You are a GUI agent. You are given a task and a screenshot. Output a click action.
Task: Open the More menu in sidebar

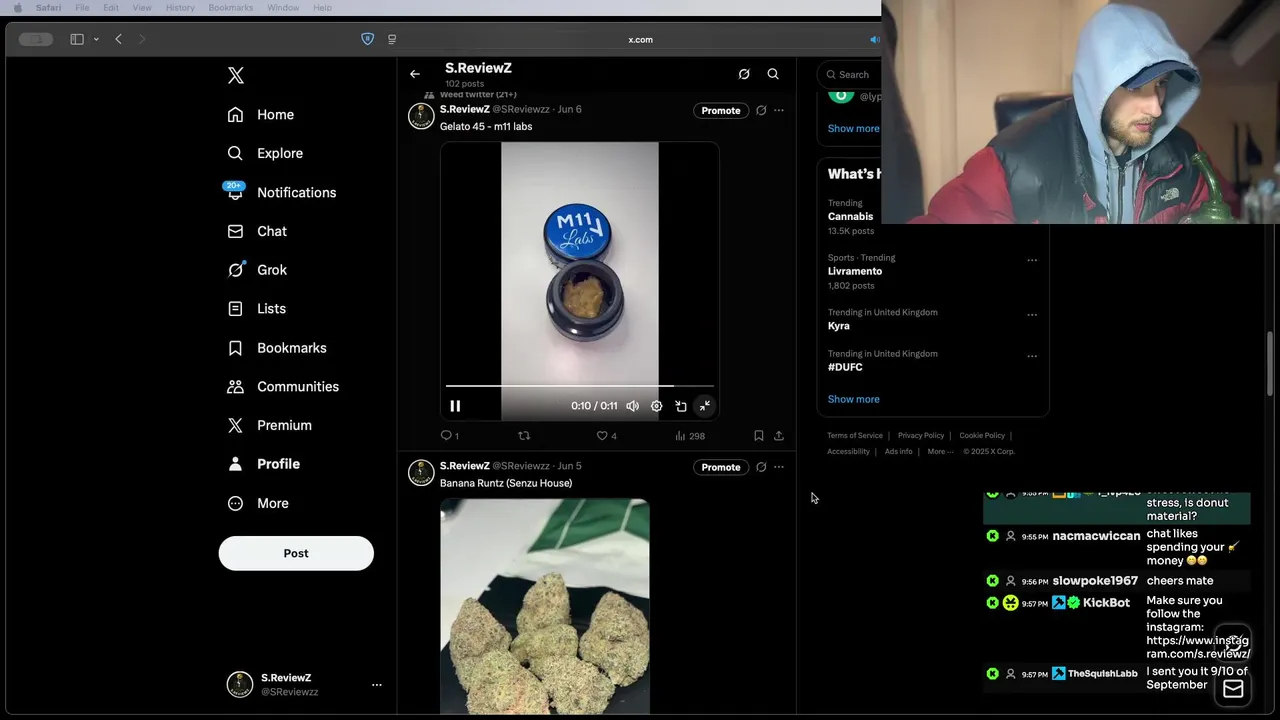tap(257, 503)
